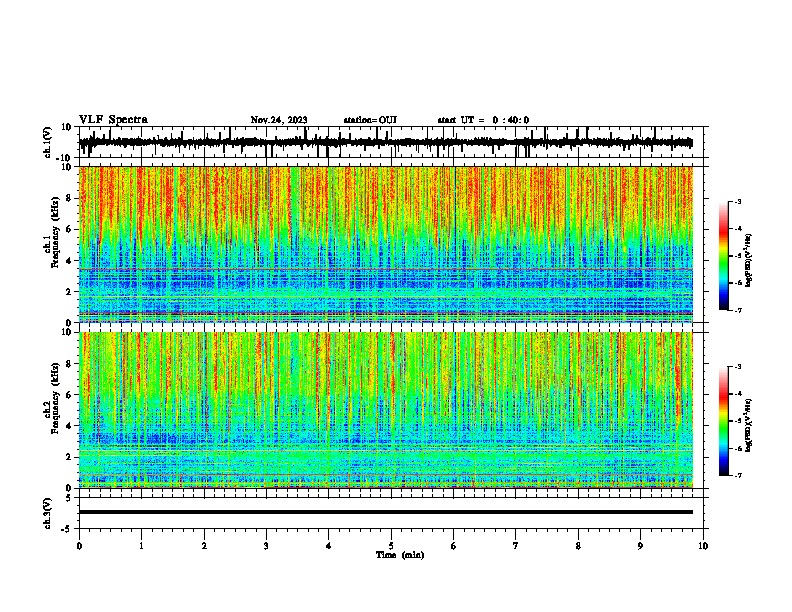Viewport: 792px width, 612px height.
Task: Select the date text "Nov.24, 2023"
Action: click(279, 120)
